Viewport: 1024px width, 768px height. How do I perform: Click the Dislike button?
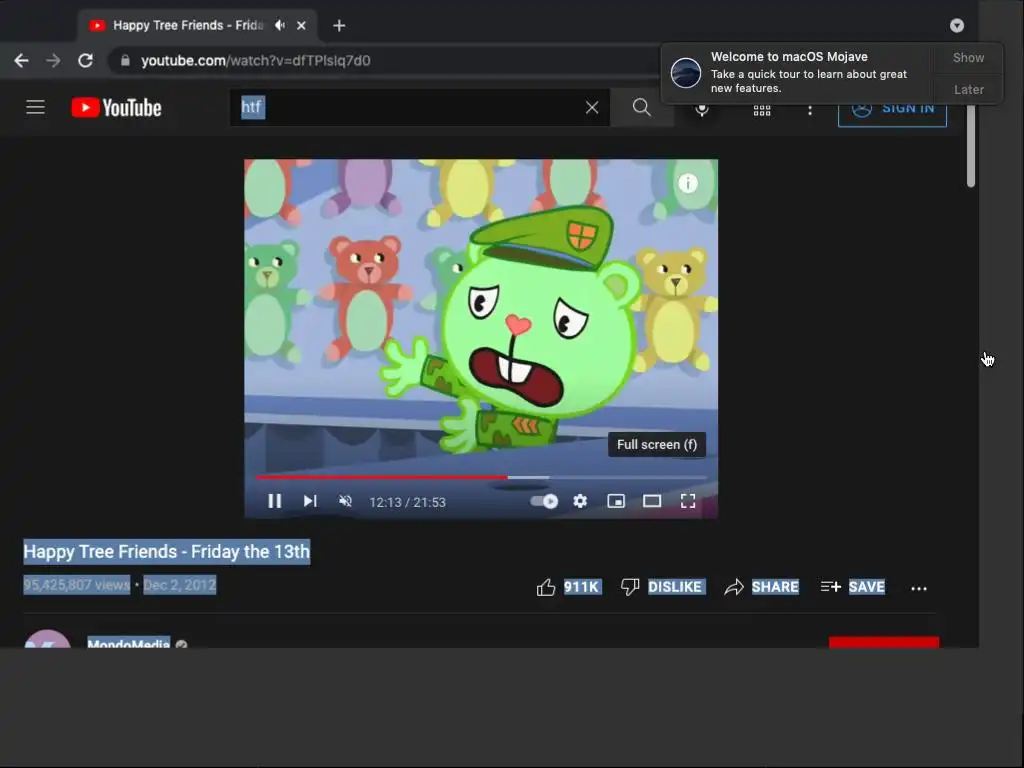click(x=662, y=587)
